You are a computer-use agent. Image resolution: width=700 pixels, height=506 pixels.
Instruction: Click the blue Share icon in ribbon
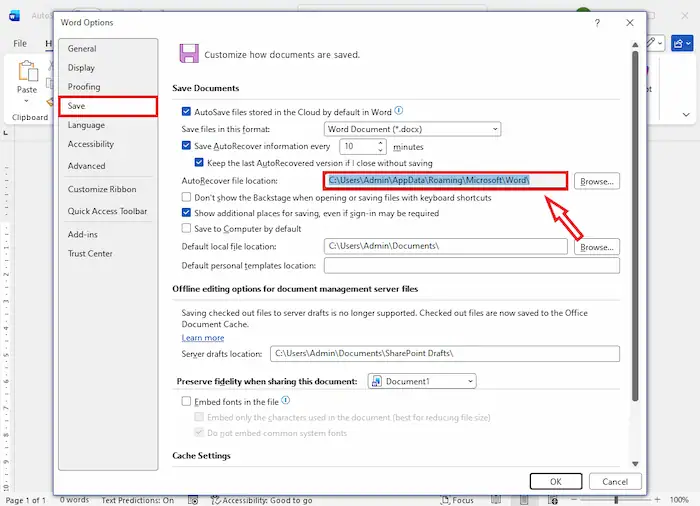(x=683, y=44)
